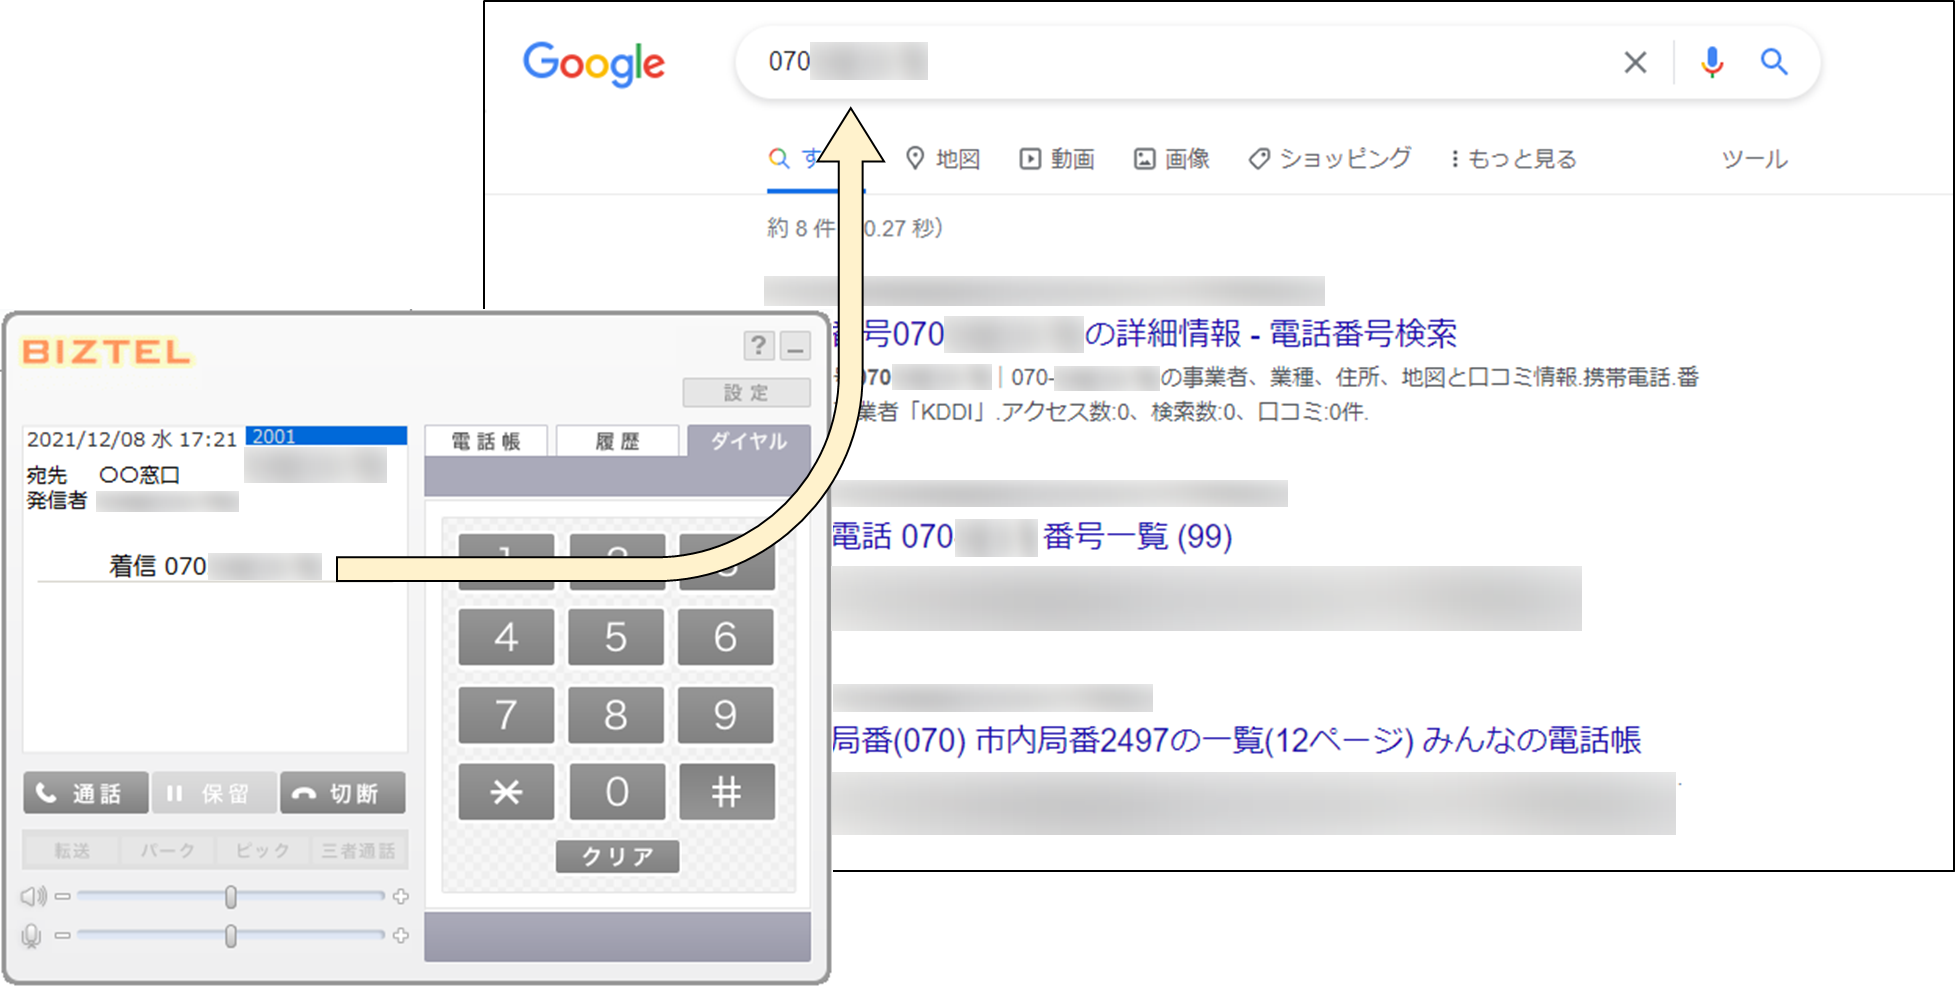Clear the Google search box text

pyautogui.click(x=1635, y=62)
